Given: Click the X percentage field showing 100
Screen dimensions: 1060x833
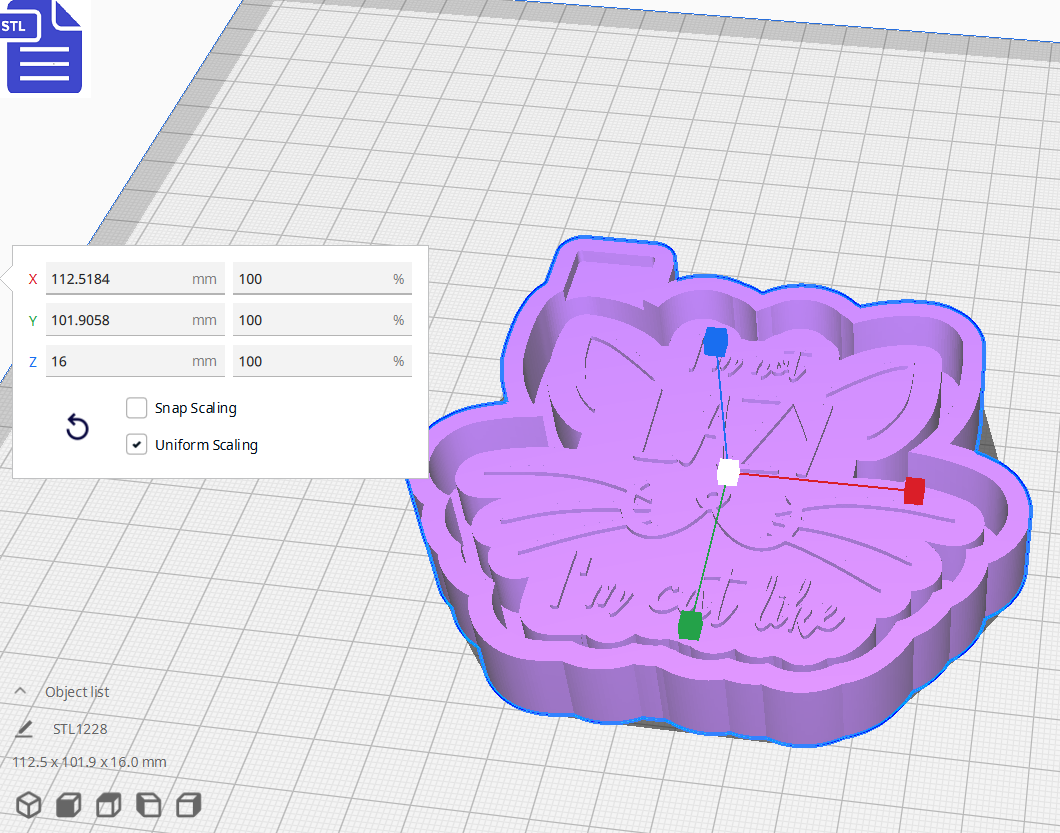Looking at the screenshot, I should 322,278.
